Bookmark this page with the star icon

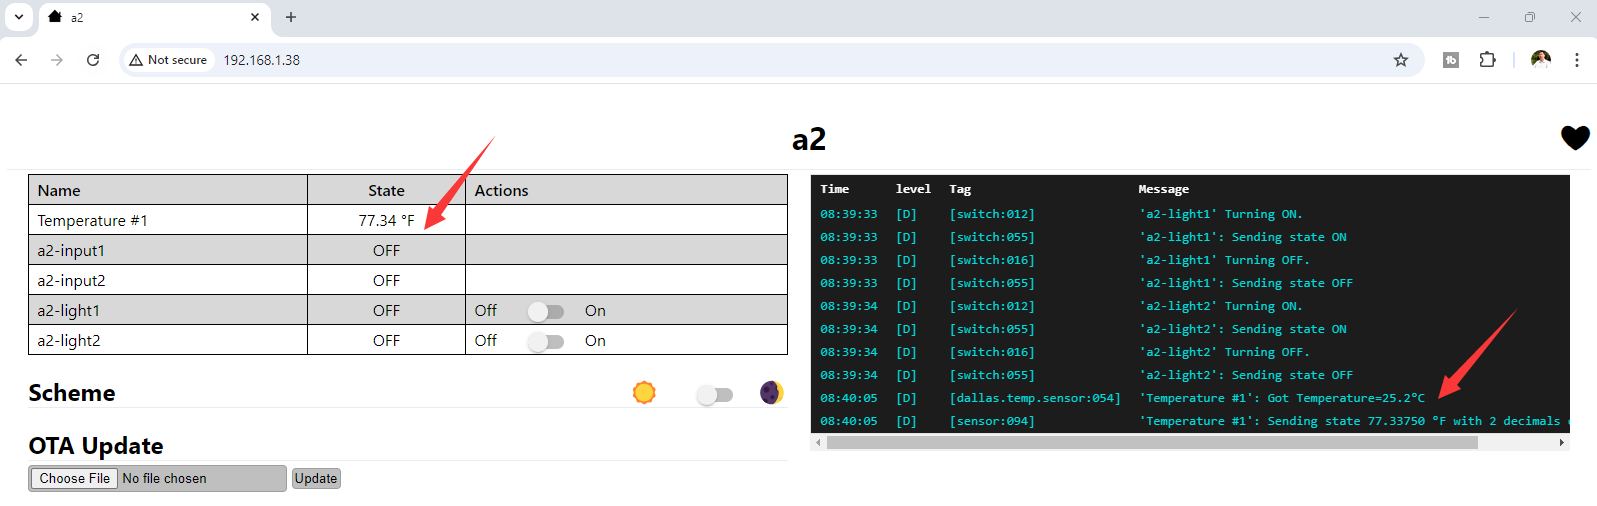[1401, 60]
